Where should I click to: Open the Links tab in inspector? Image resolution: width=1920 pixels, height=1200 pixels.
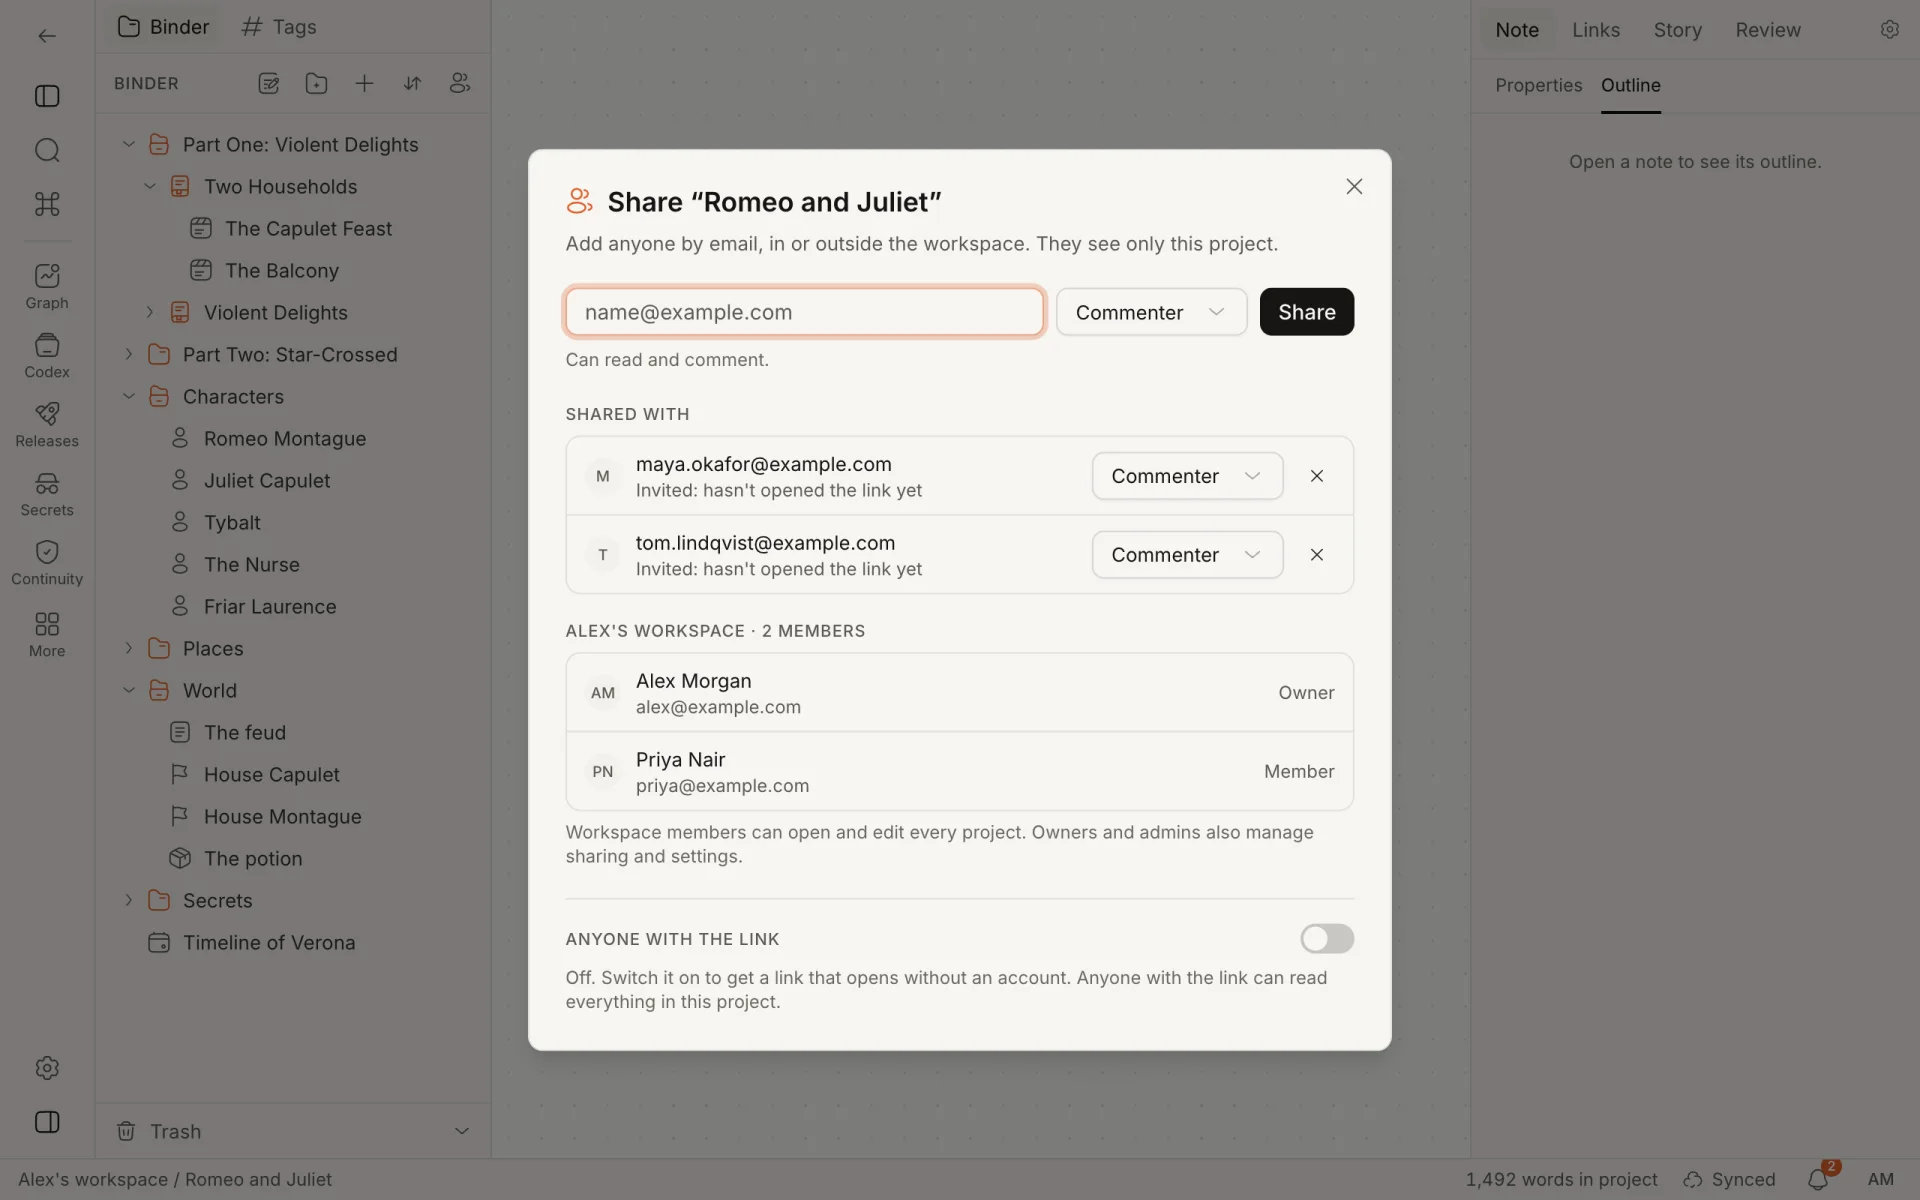tap(1595, 30)
